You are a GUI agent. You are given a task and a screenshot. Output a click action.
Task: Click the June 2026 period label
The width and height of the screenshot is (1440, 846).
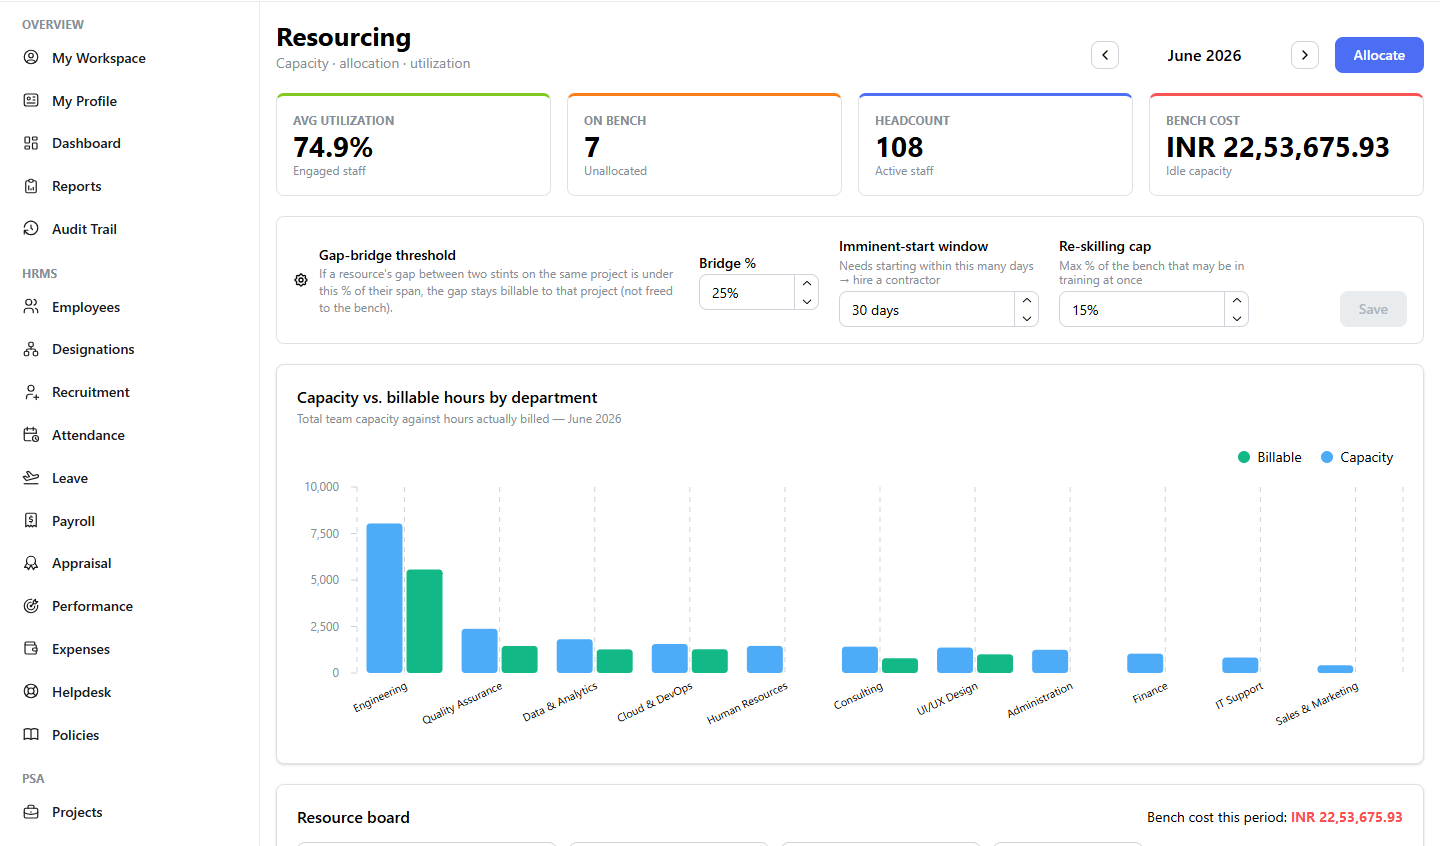click(x=1204, y=56)
